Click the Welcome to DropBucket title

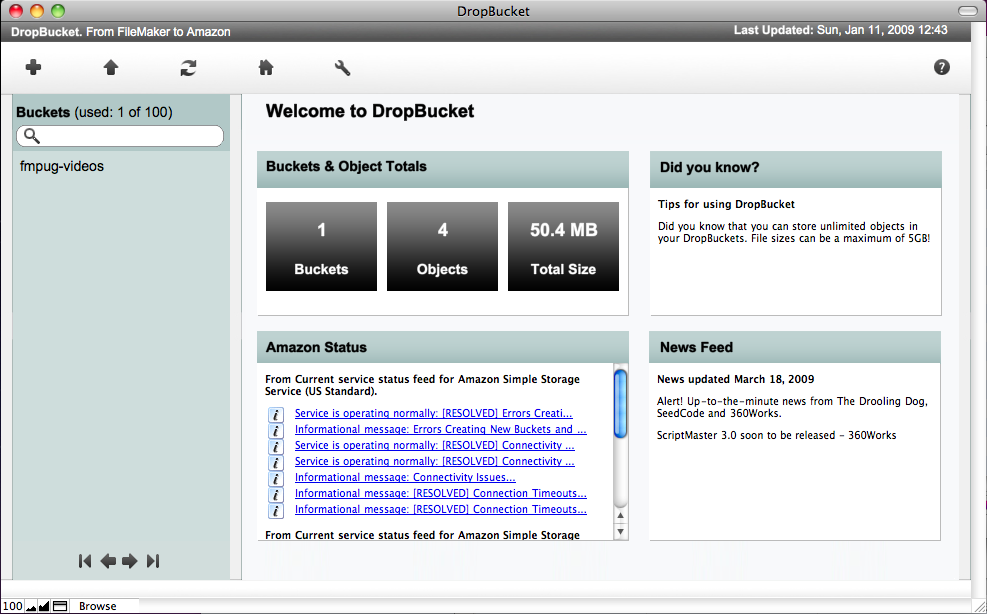[370, 111]
